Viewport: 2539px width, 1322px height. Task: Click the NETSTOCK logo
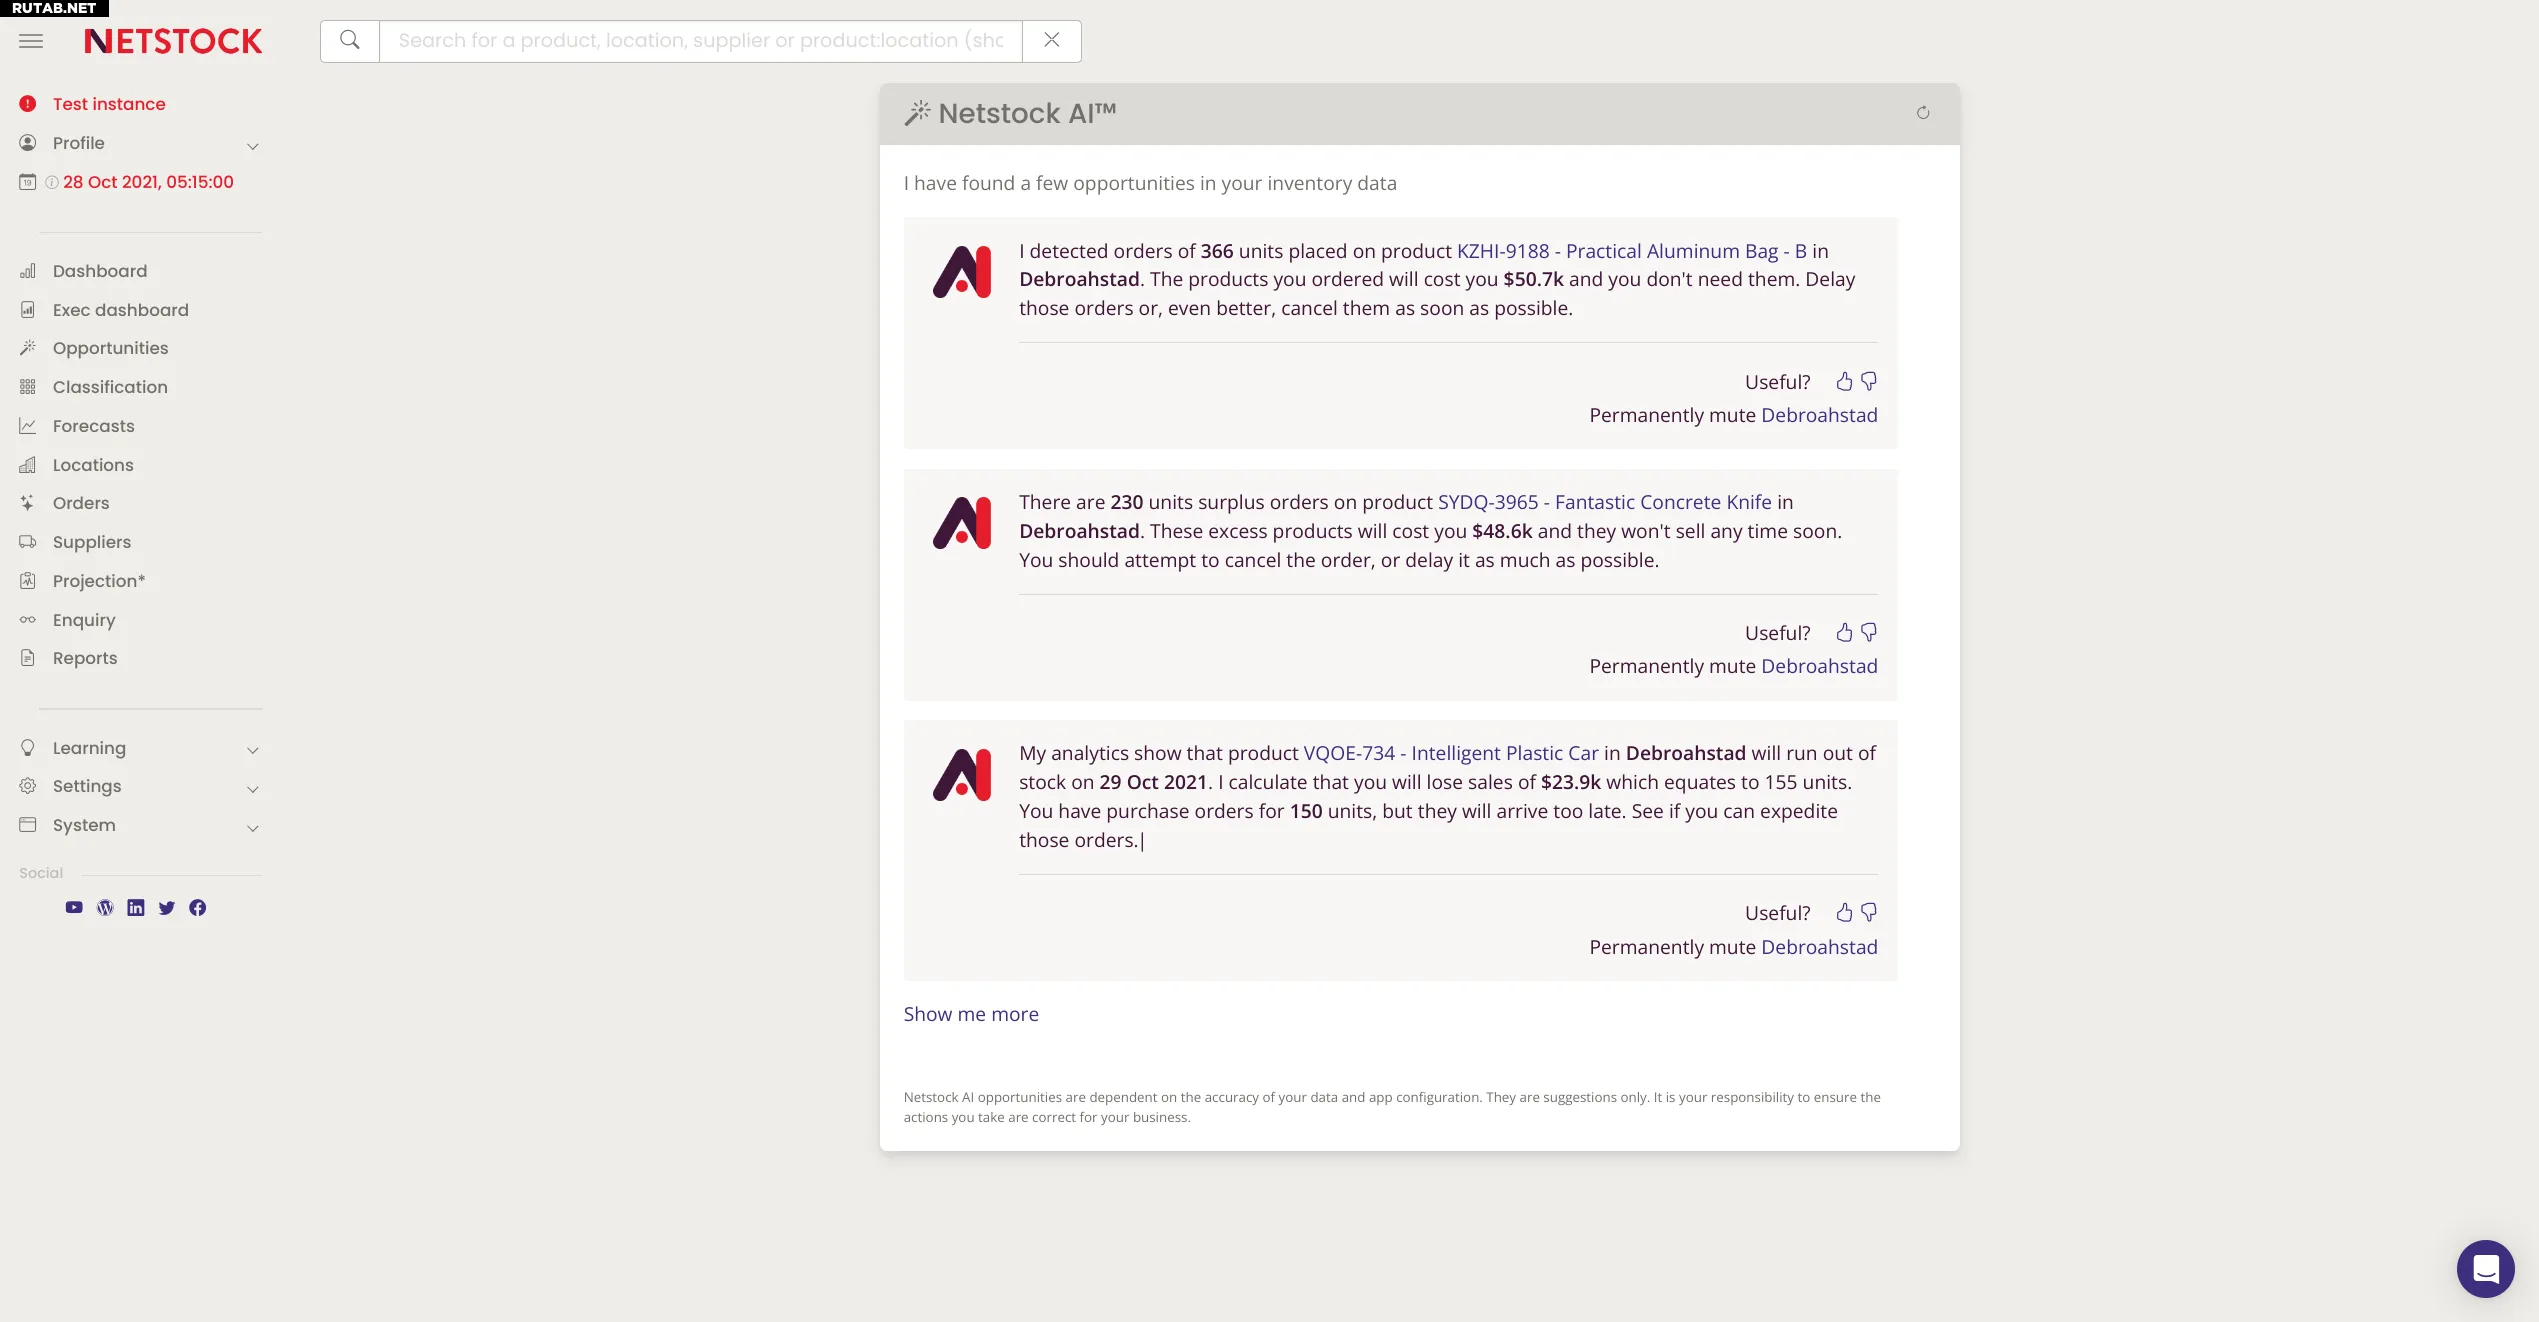pyautogui.click(x=173, y=41)
